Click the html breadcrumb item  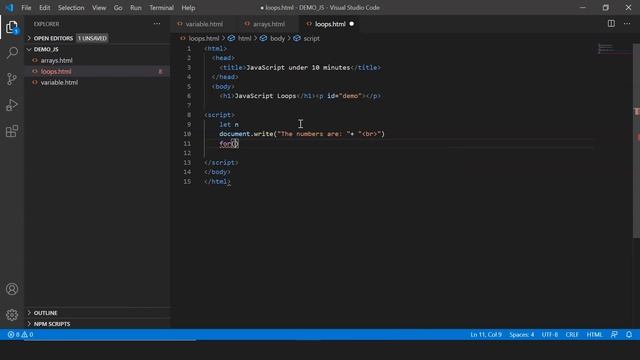(x=244, y=38)
